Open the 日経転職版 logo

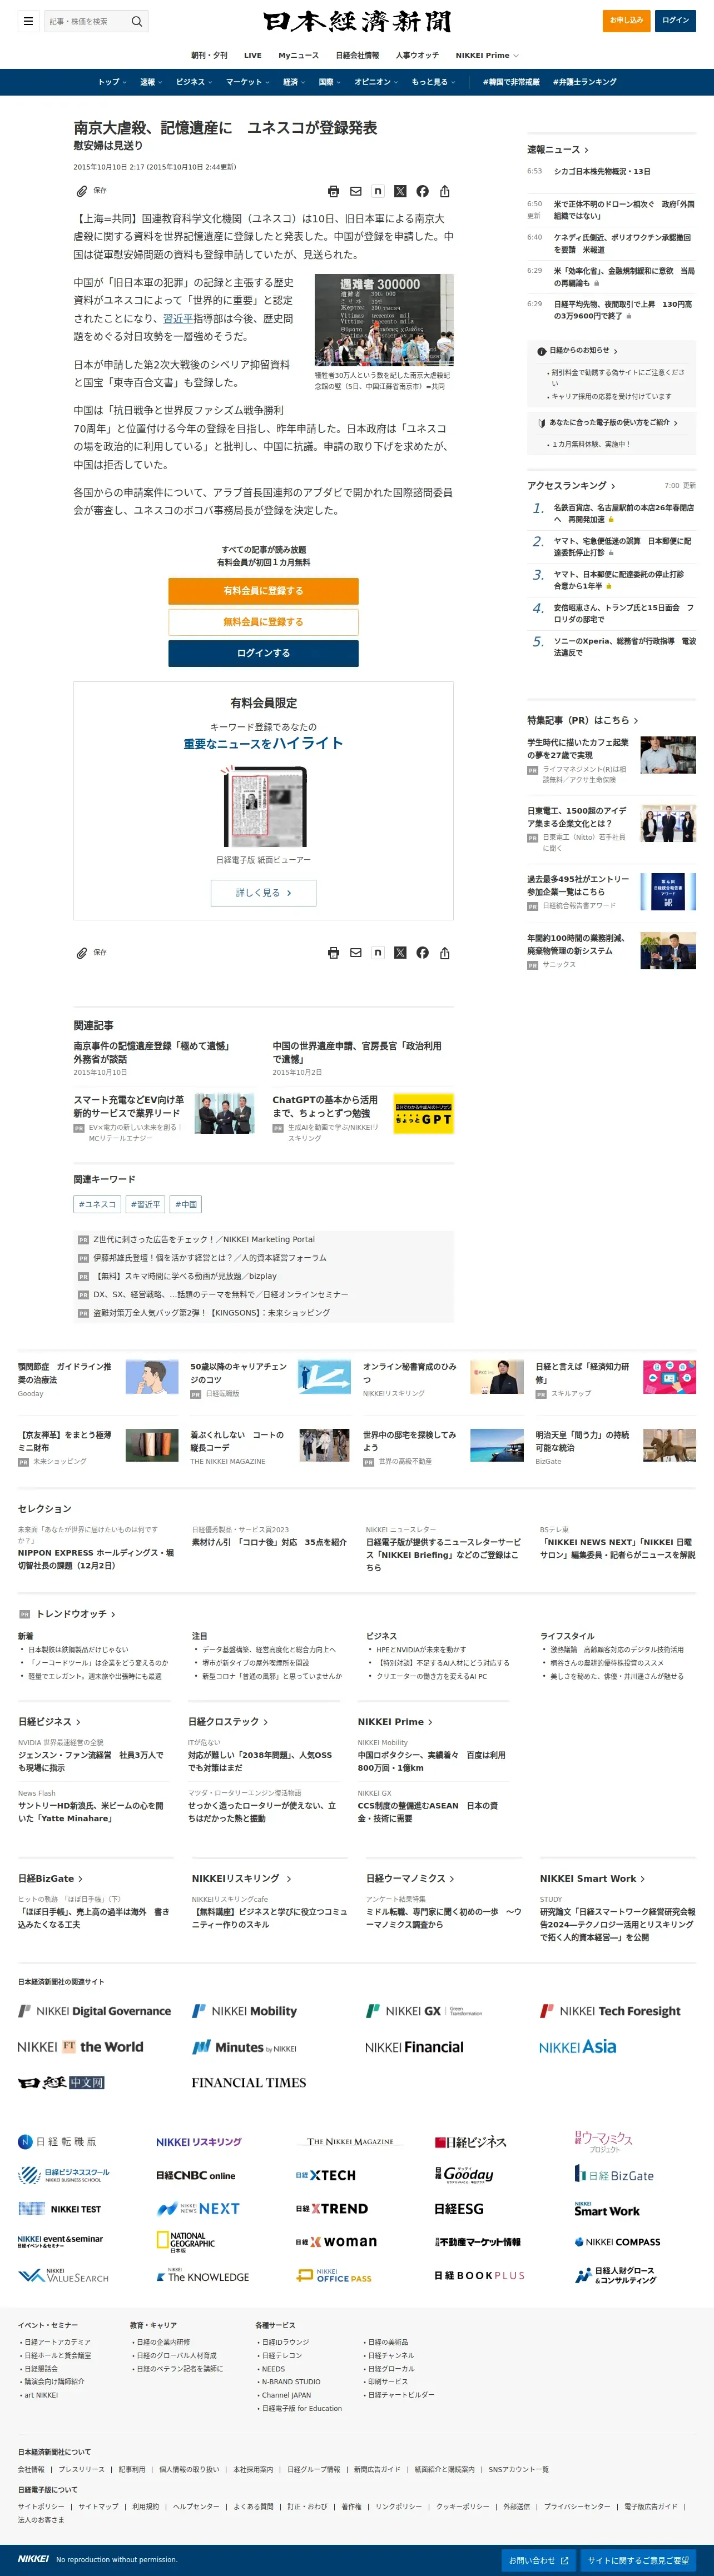coord(57,2141)
